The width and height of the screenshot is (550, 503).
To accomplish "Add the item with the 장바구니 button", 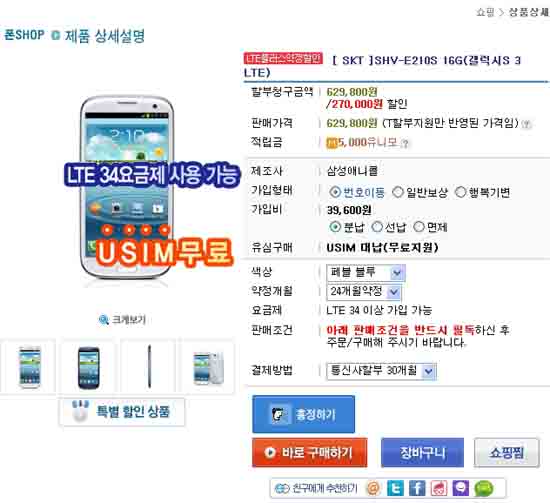I will coord(422,452).
